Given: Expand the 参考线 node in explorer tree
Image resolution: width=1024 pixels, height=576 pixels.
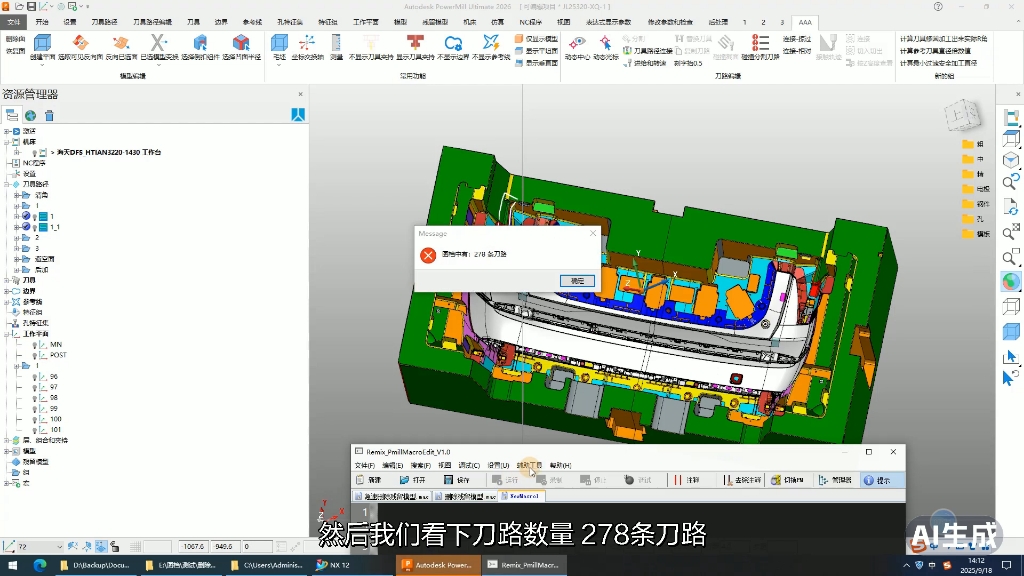Looking at the screenshot, I should click(7, 302).
